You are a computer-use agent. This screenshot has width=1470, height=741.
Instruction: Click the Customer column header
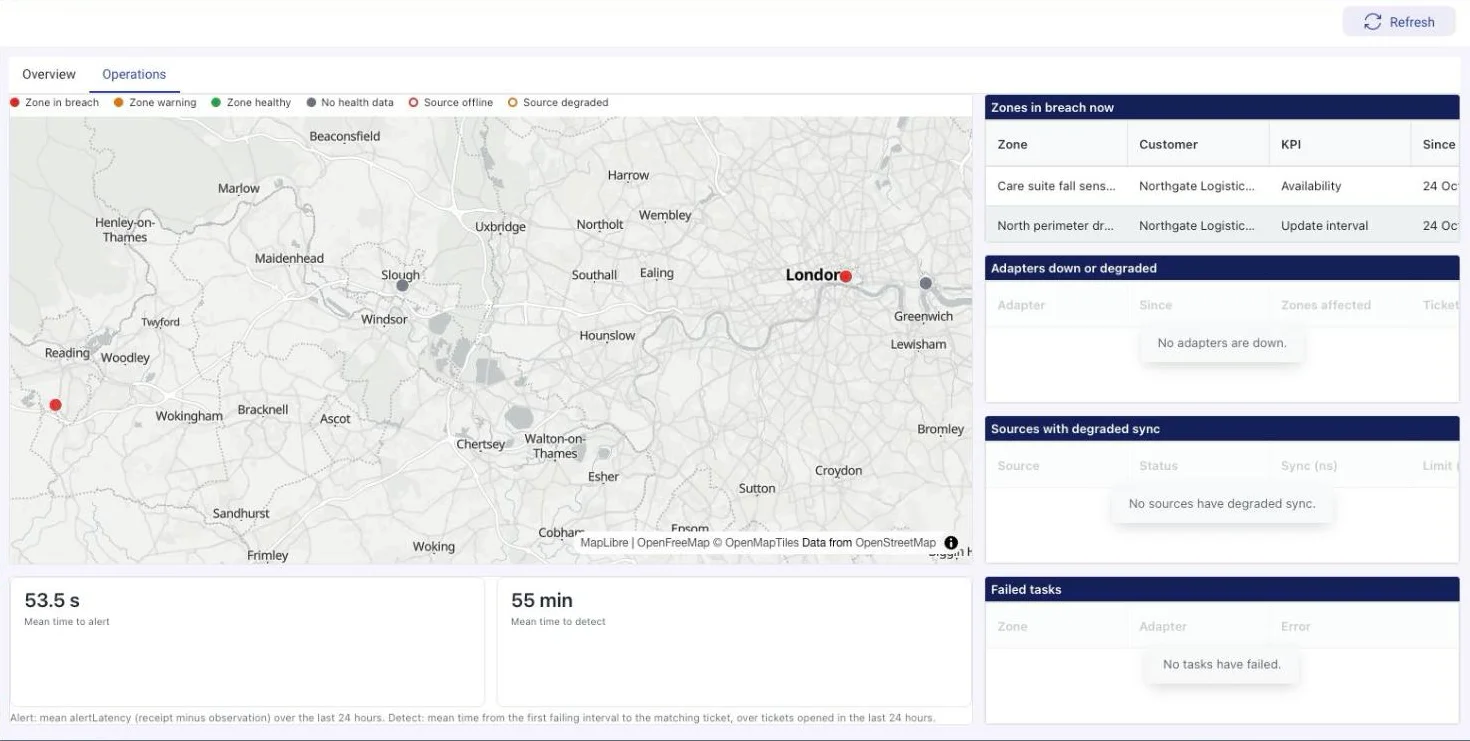coord(1198,144)
